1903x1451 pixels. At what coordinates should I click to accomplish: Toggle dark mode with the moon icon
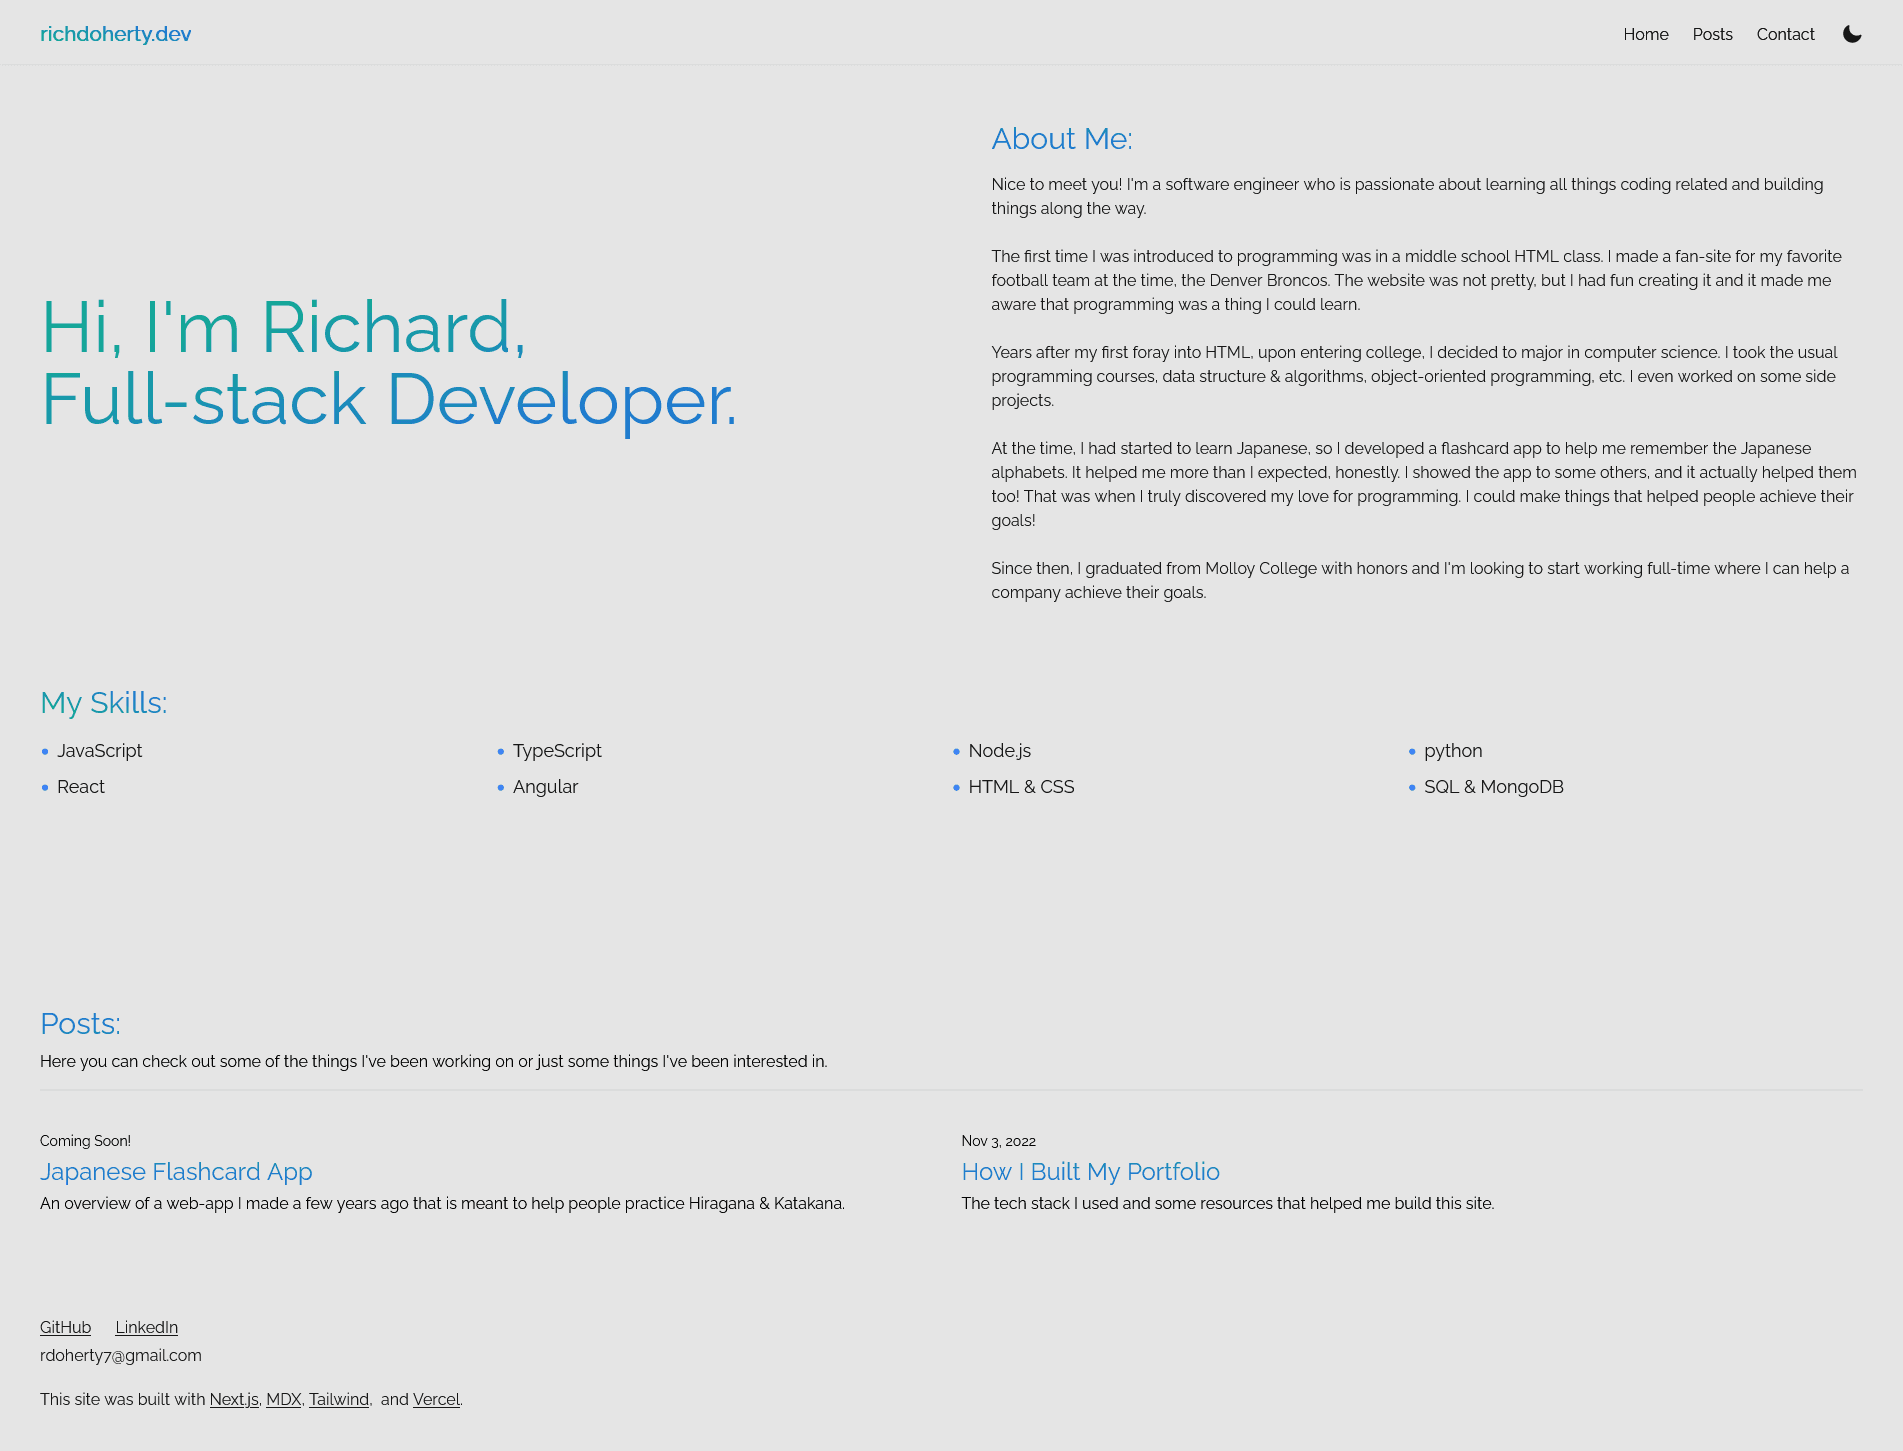1852,34
